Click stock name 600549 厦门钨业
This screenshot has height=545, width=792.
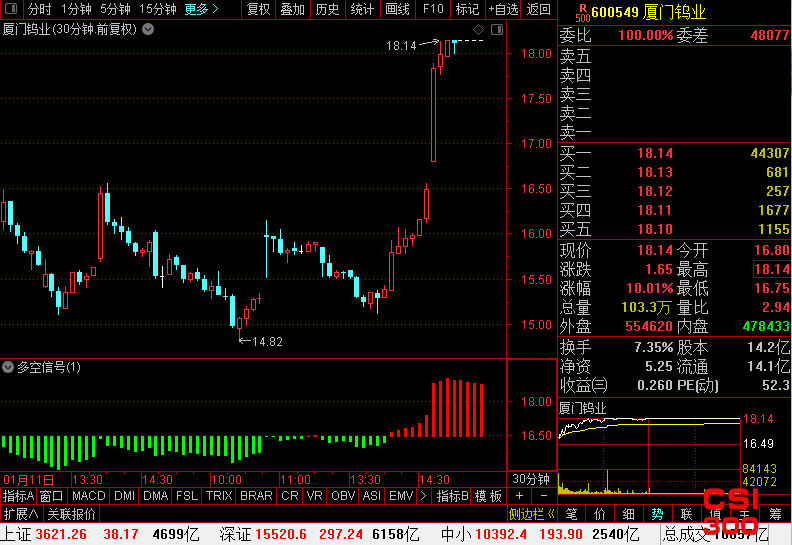pos(649,12)
